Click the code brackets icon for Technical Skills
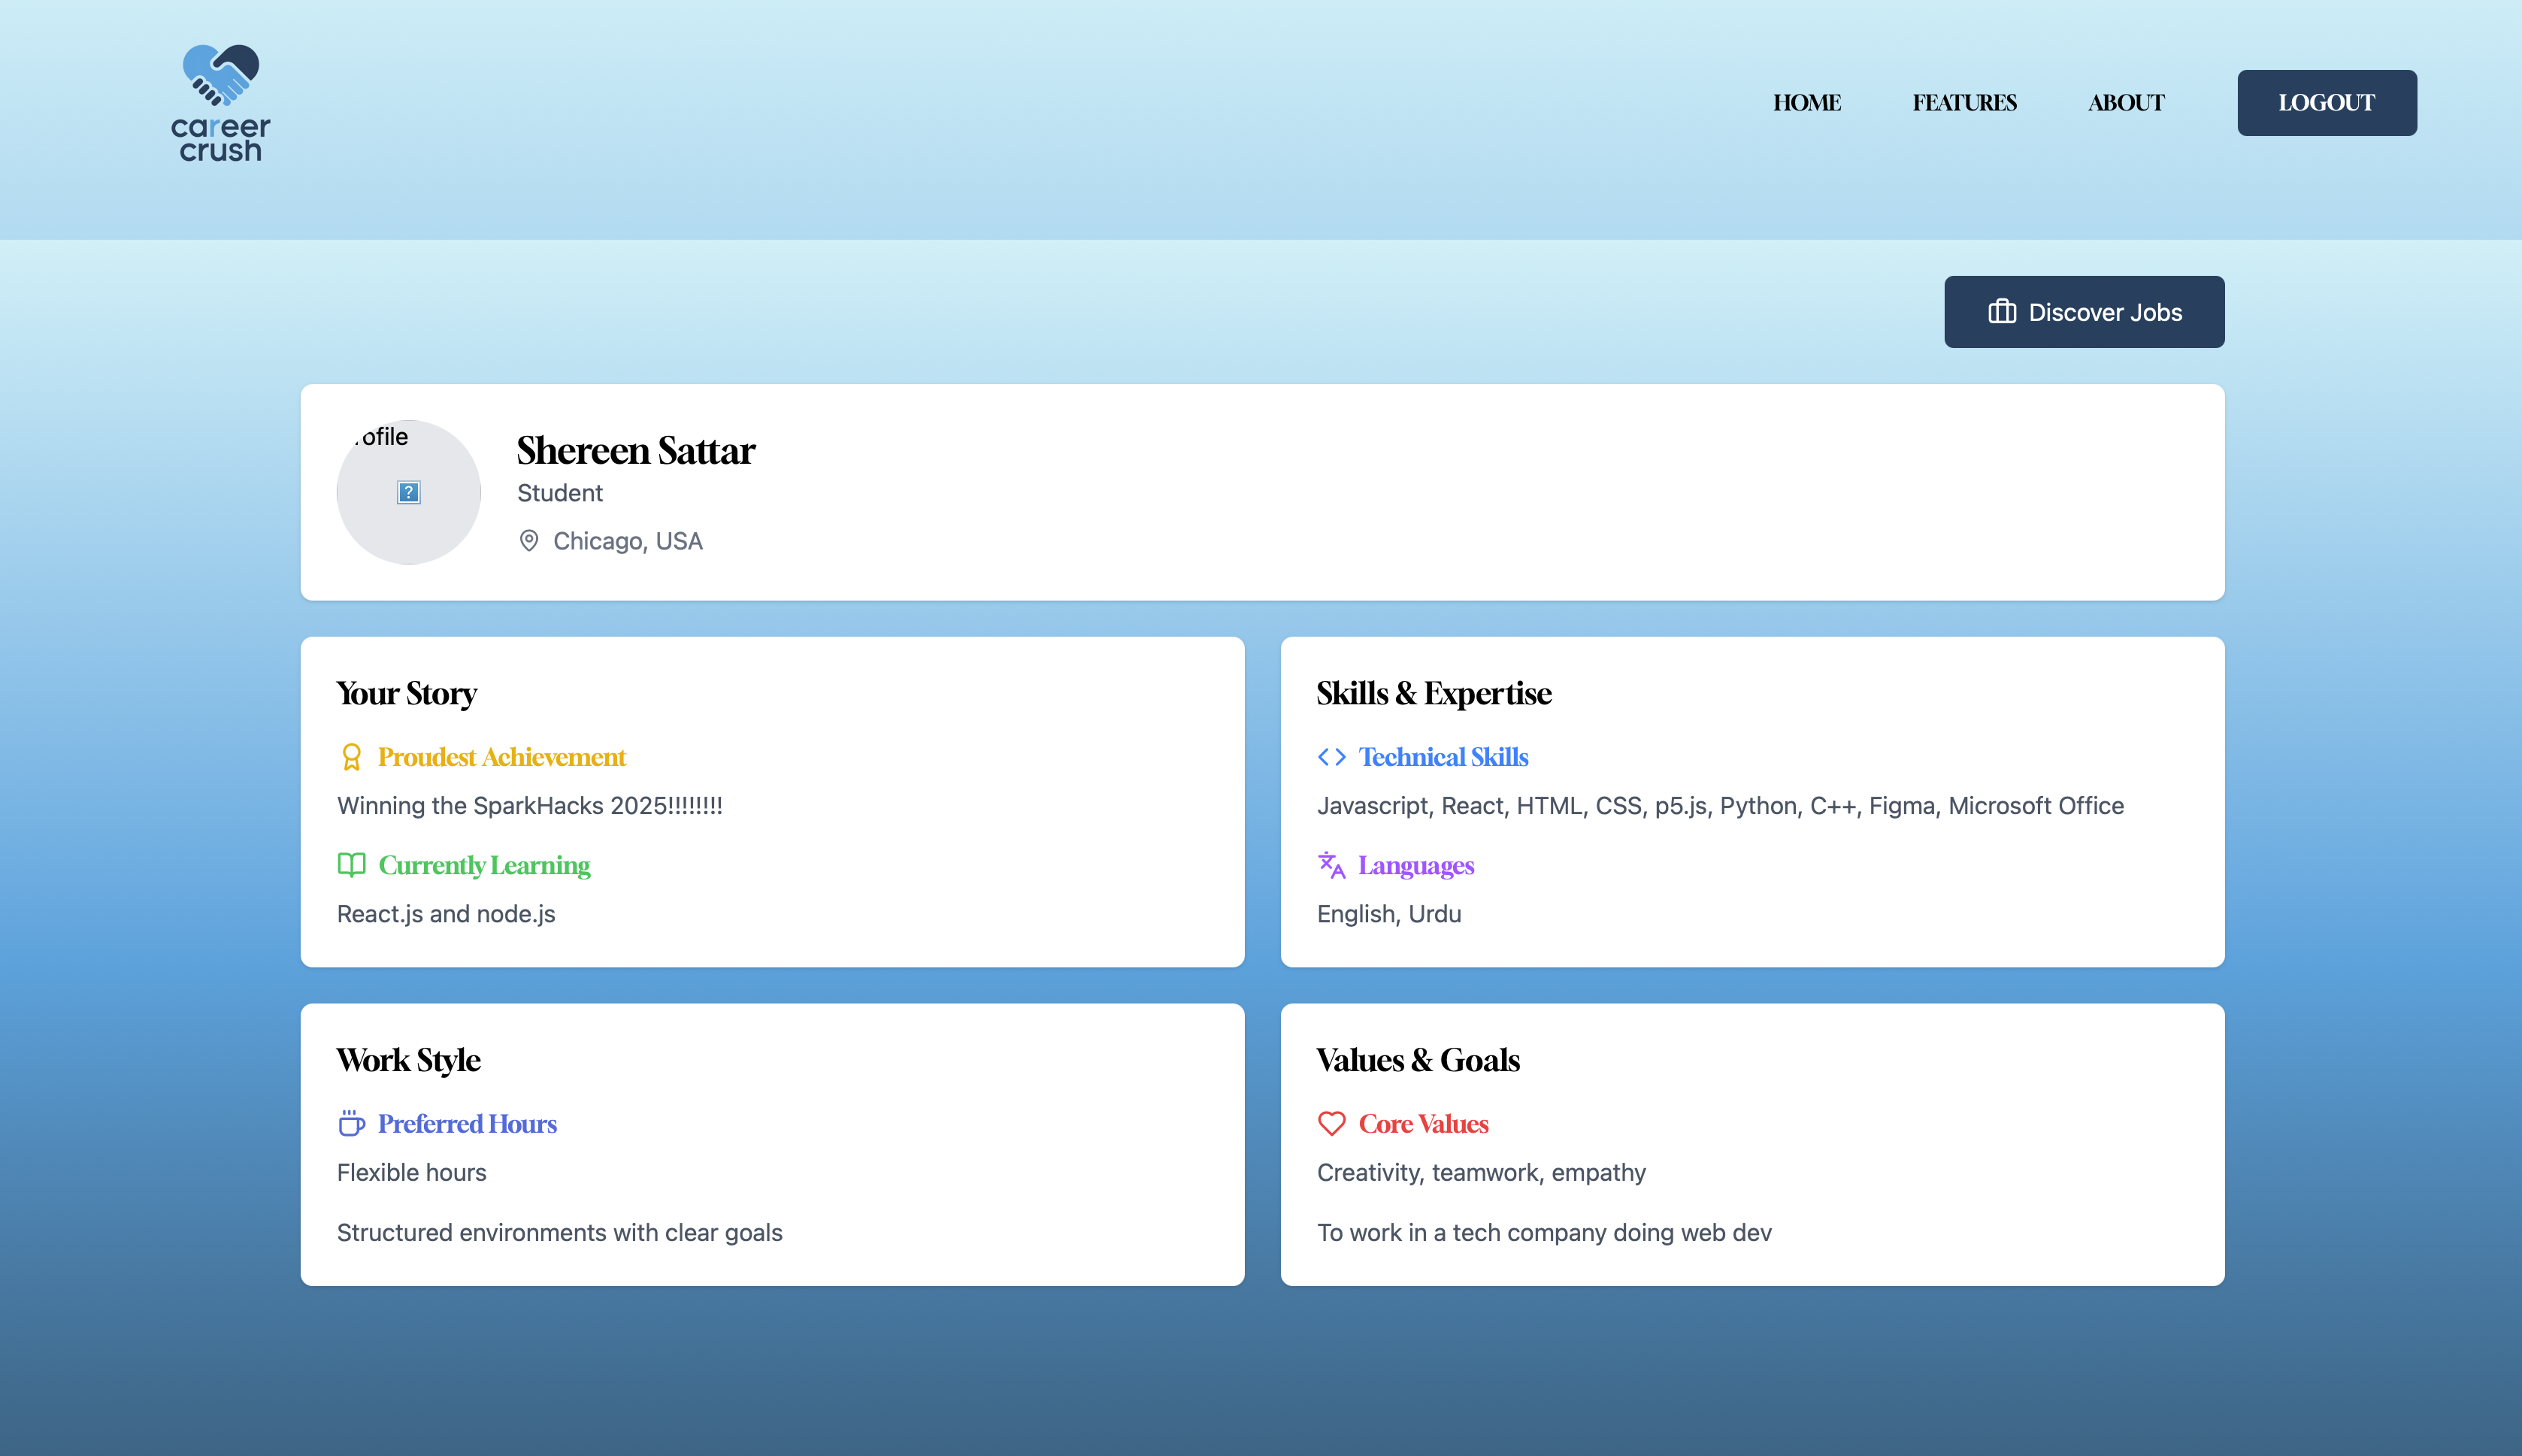Image resolution: width=2522 pixels, height=1456 pixels. (1331, 757)
